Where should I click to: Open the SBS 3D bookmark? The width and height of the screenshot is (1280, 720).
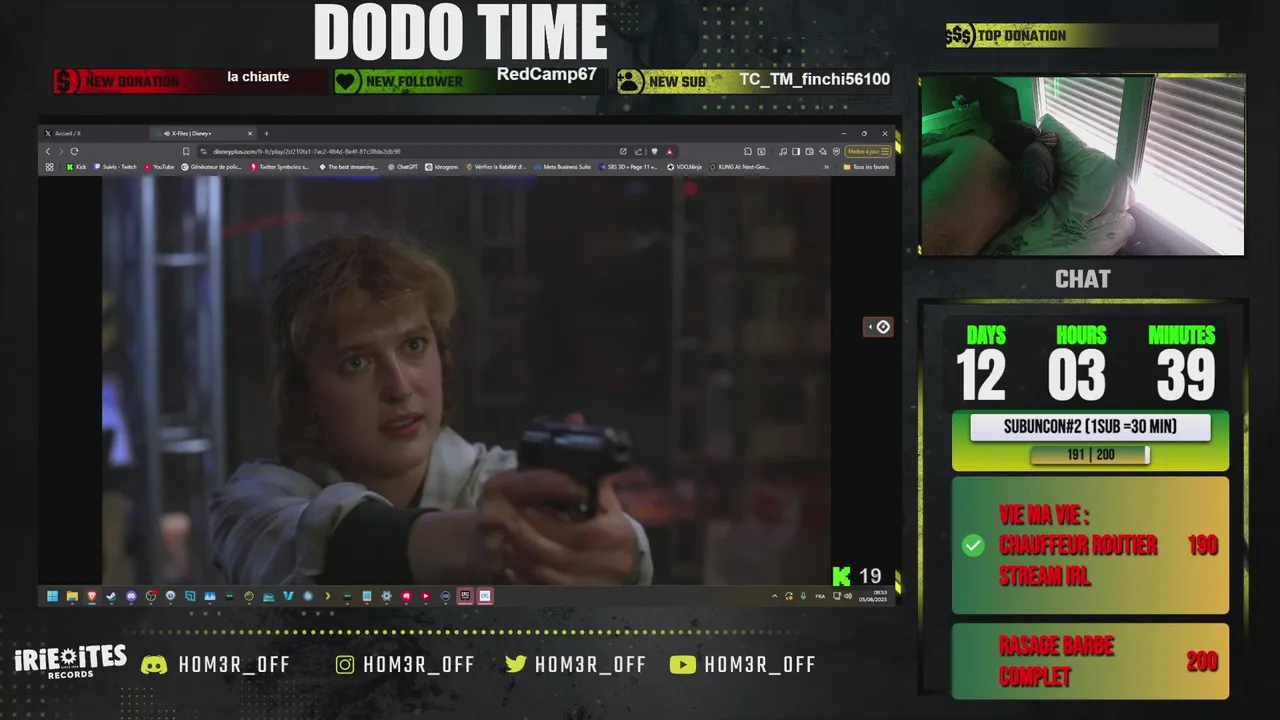tap(628, 167)
